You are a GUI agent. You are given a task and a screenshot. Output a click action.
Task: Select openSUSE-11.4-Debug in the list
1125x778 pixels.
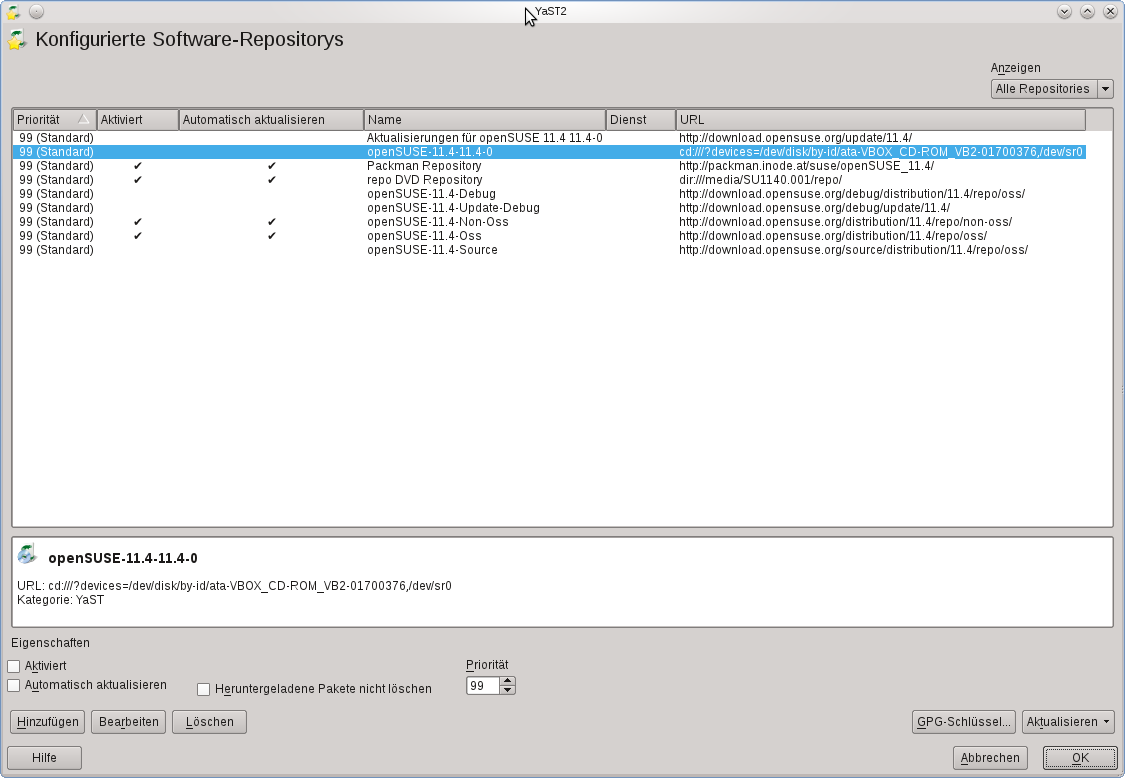(x=431, y=194)
